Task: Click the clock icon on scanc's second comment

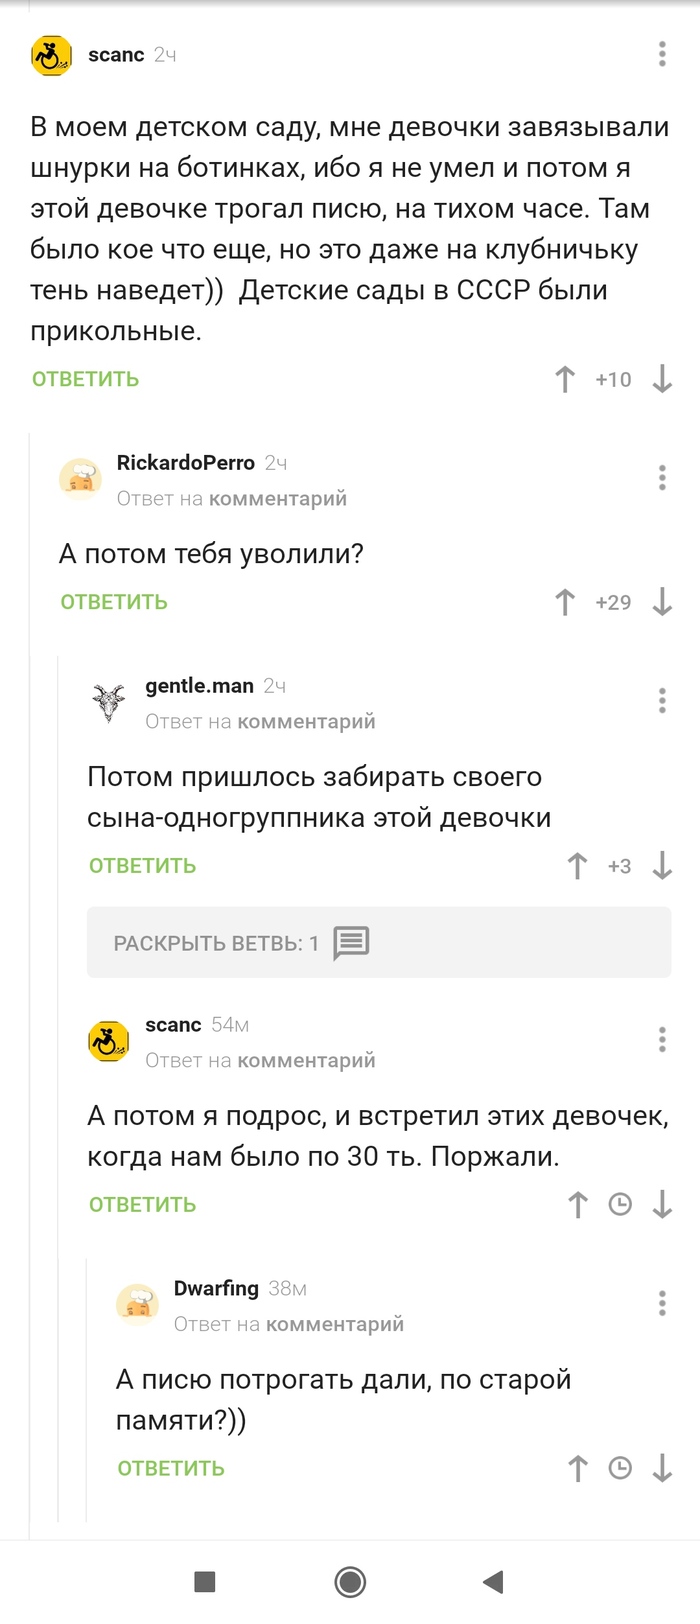Action: [x=620, y=1204]
